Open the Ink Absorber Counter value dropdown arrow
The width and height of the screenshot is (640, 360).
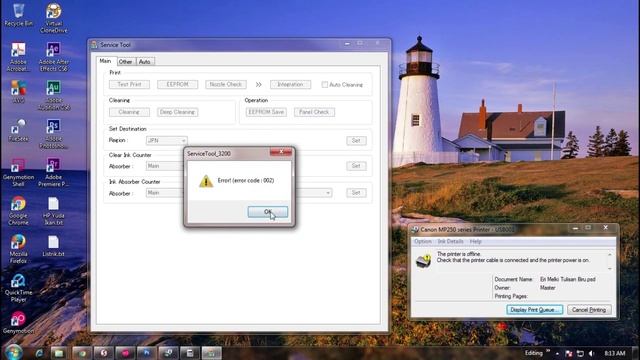click(x=328, y=193)
